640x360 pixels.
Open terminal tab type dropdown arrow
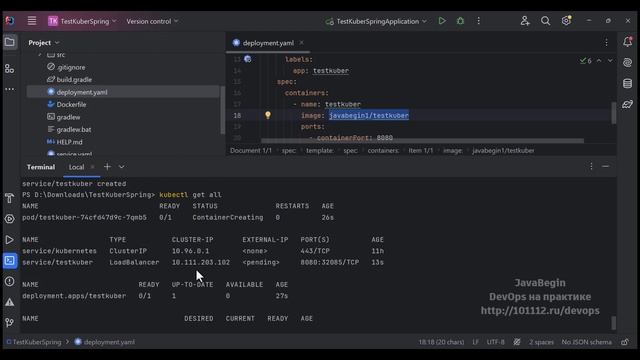(x=121, y=167)
